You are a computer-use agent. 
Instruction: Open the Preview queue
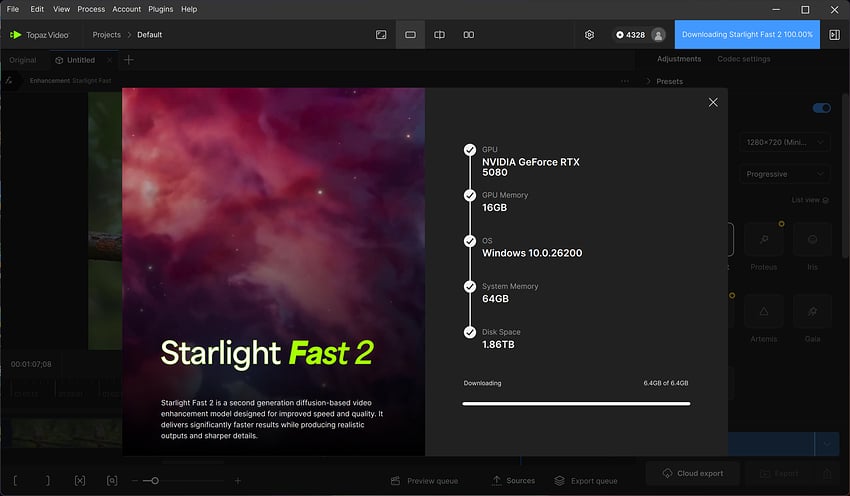(x=424, y=481)
